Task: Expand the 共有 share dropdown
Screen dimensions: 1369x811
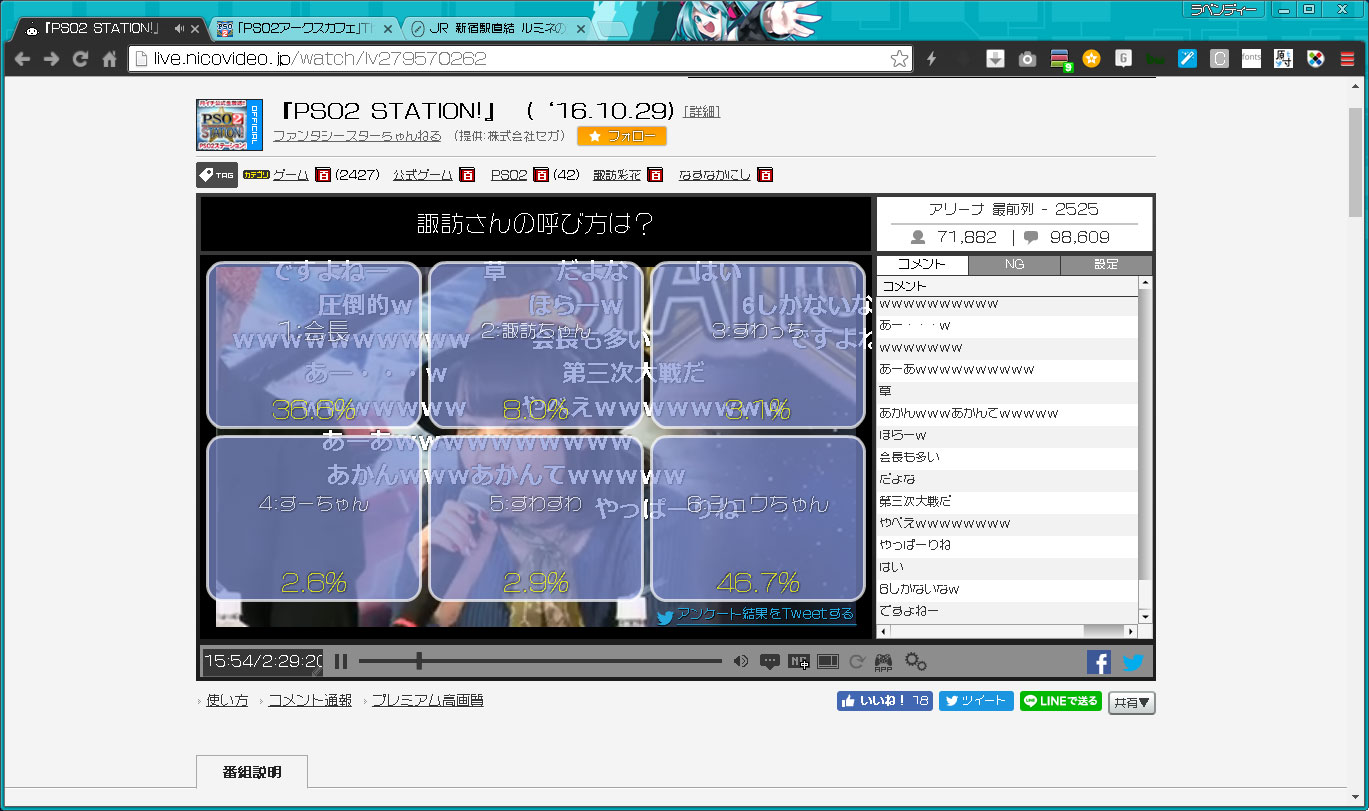Action: [1132, 702]
